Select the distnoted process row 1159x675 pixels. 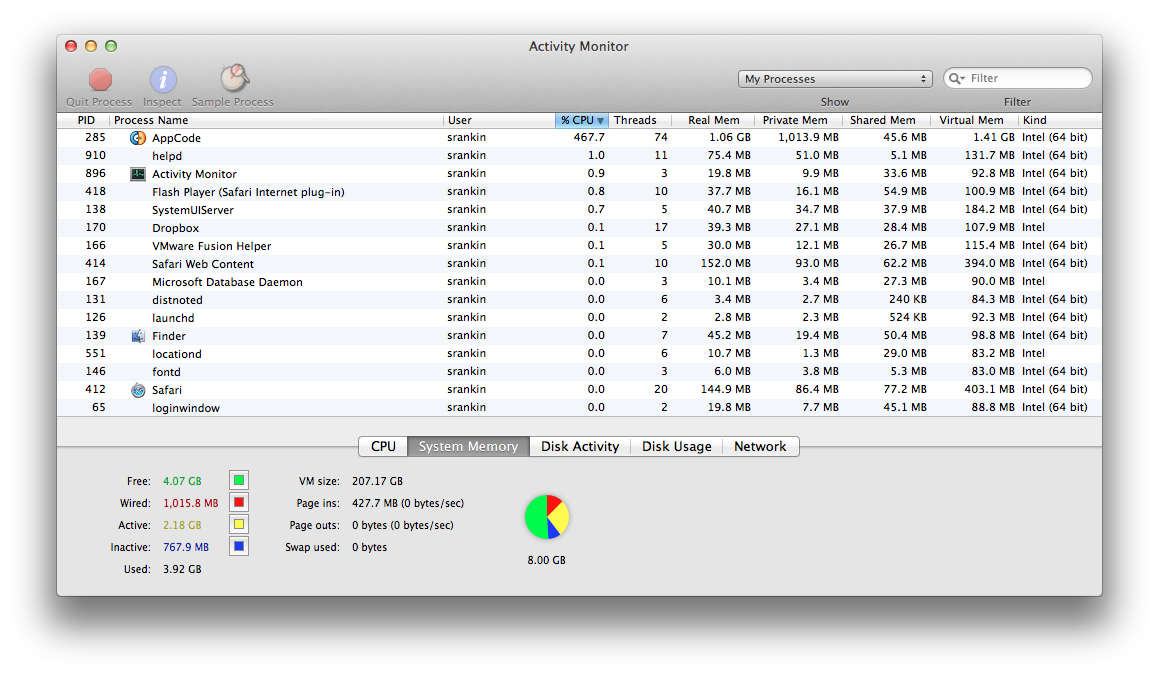pos(580,299)
